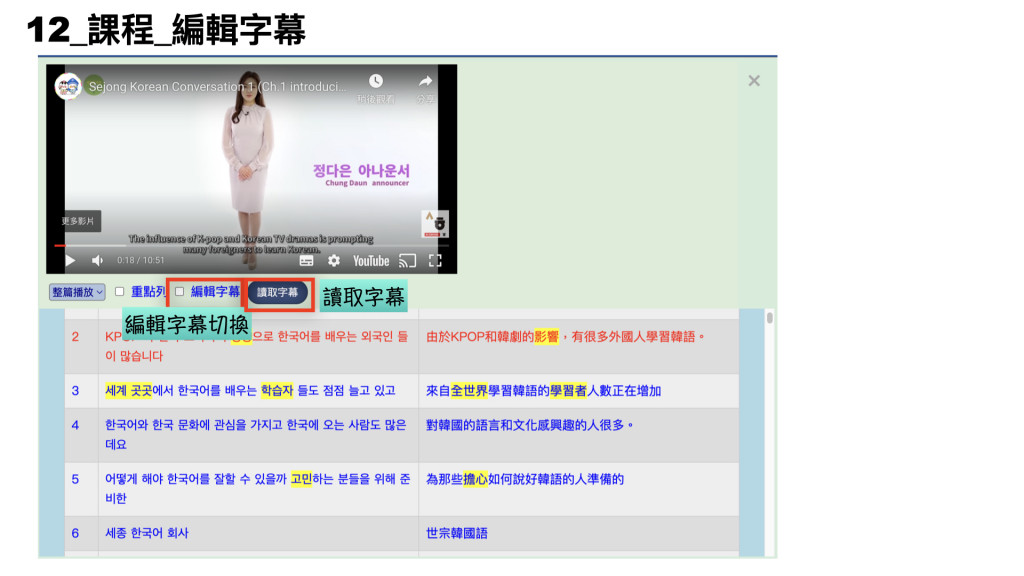1024x576 pixels.
Task: Seek on the video progress bar
Action: click(251, 246)
